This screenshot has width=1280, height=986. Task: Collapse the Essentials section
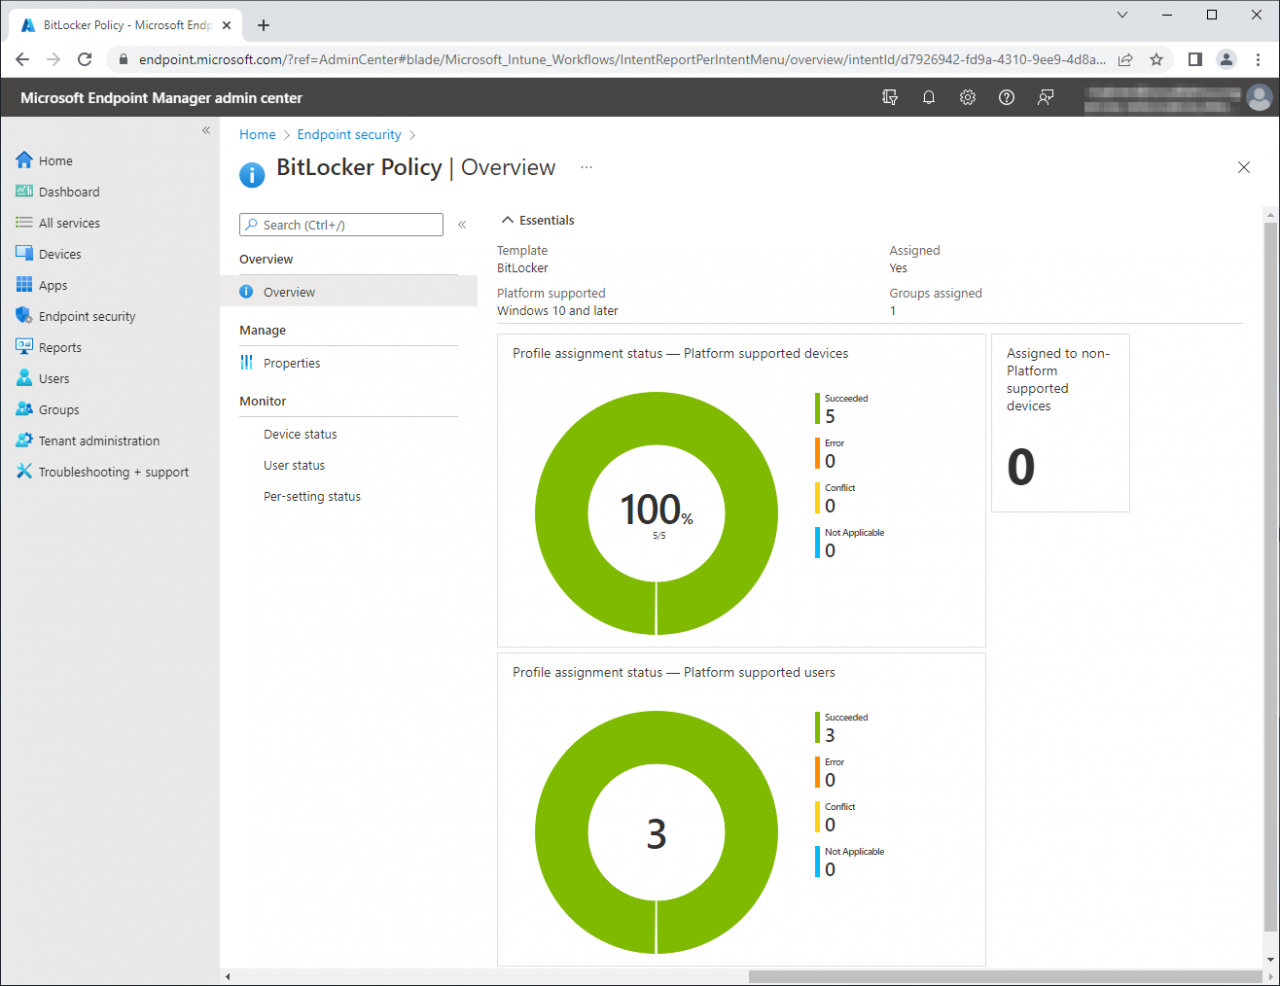(508, 220)
